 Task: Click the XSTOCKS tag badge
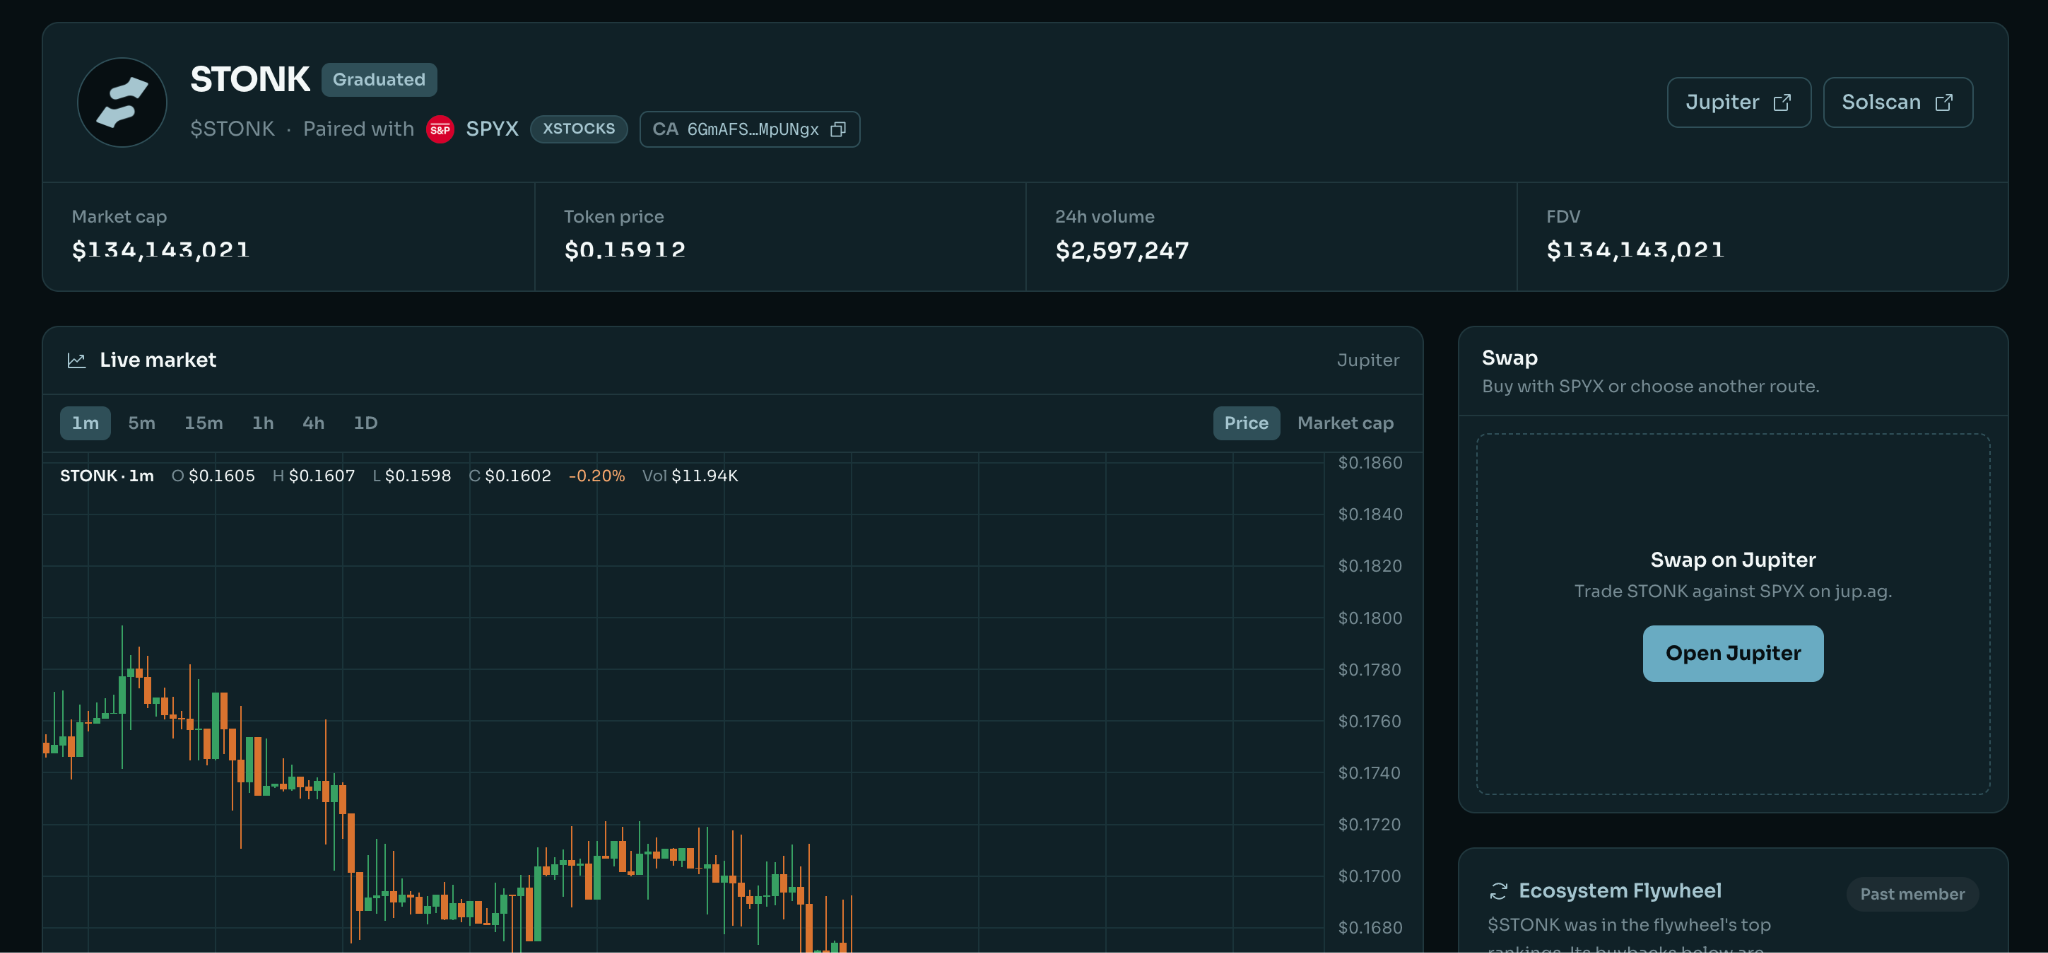[579, 129]
